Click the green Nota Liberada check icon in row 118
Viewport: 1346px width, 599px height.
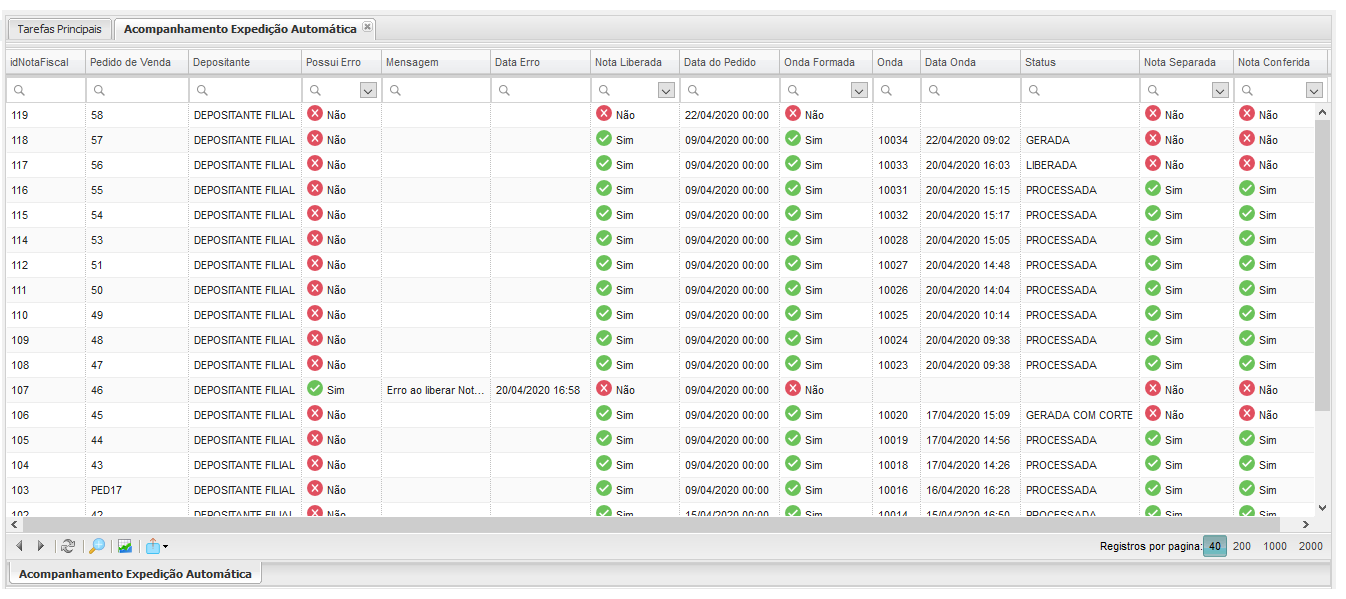[603, 138]
